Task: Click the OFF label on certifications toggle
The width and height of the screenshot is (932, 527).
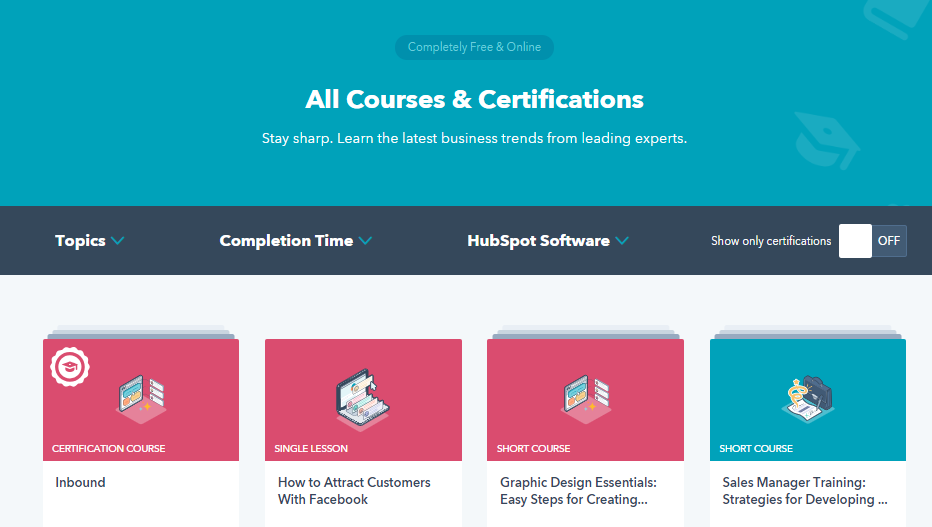Action: (x=889, y=241)
